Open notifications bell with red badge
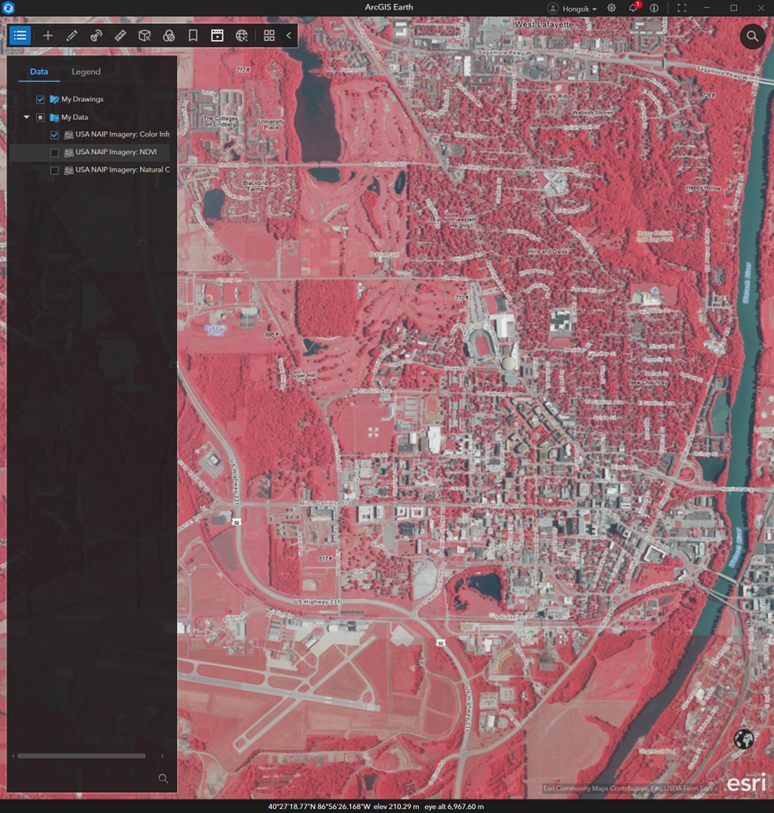774x813 pixels. point(634,7)
